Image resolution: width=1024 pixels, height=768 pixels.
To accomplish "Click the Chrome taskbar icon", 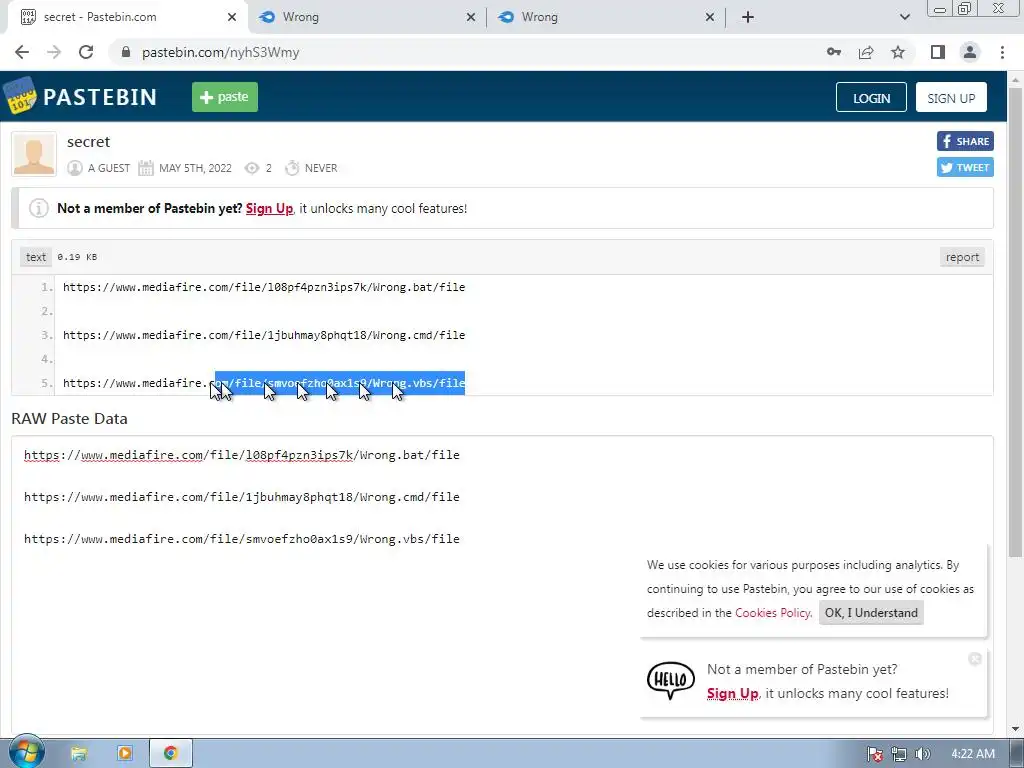I will coord(170,754).
